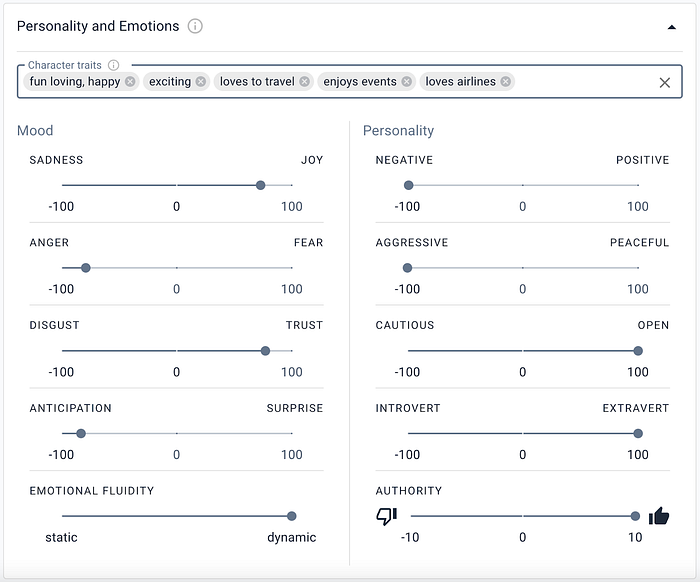700x582 pixels.
Task: Delete the 'loves airlines' trait chip
Action: 506,82
